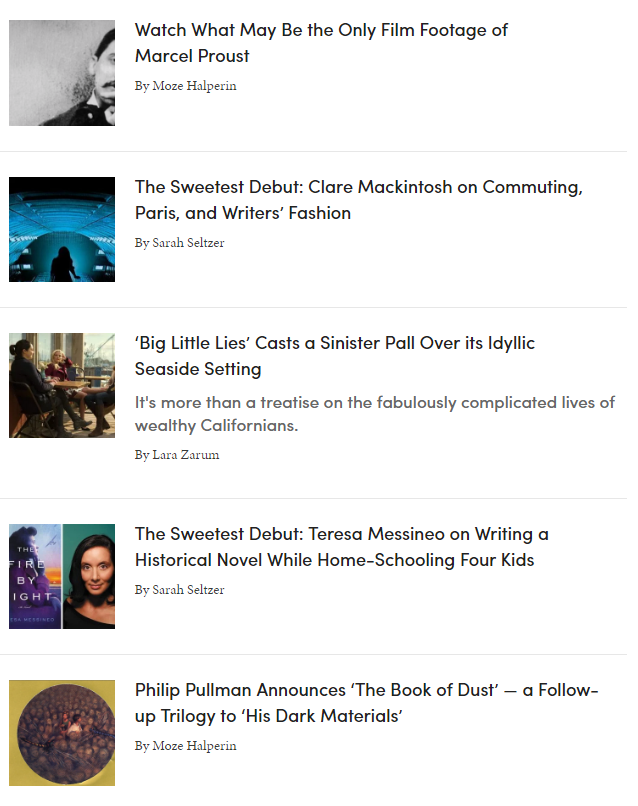Click the Marcel Proust portrait thumbnail
This screenshot has width=638, height=806.
pos(62,73)
